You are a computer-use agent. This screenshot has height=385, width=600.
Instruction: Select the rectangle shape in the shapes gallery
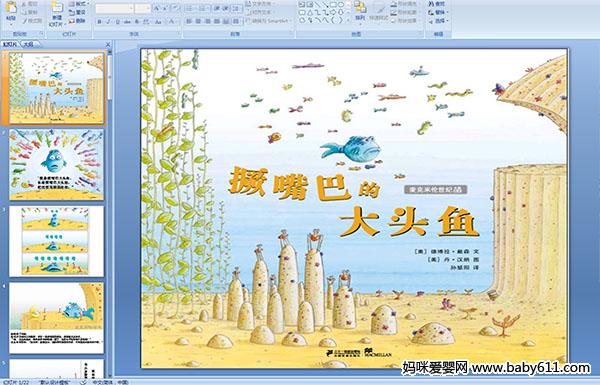[x=333, y=4]
